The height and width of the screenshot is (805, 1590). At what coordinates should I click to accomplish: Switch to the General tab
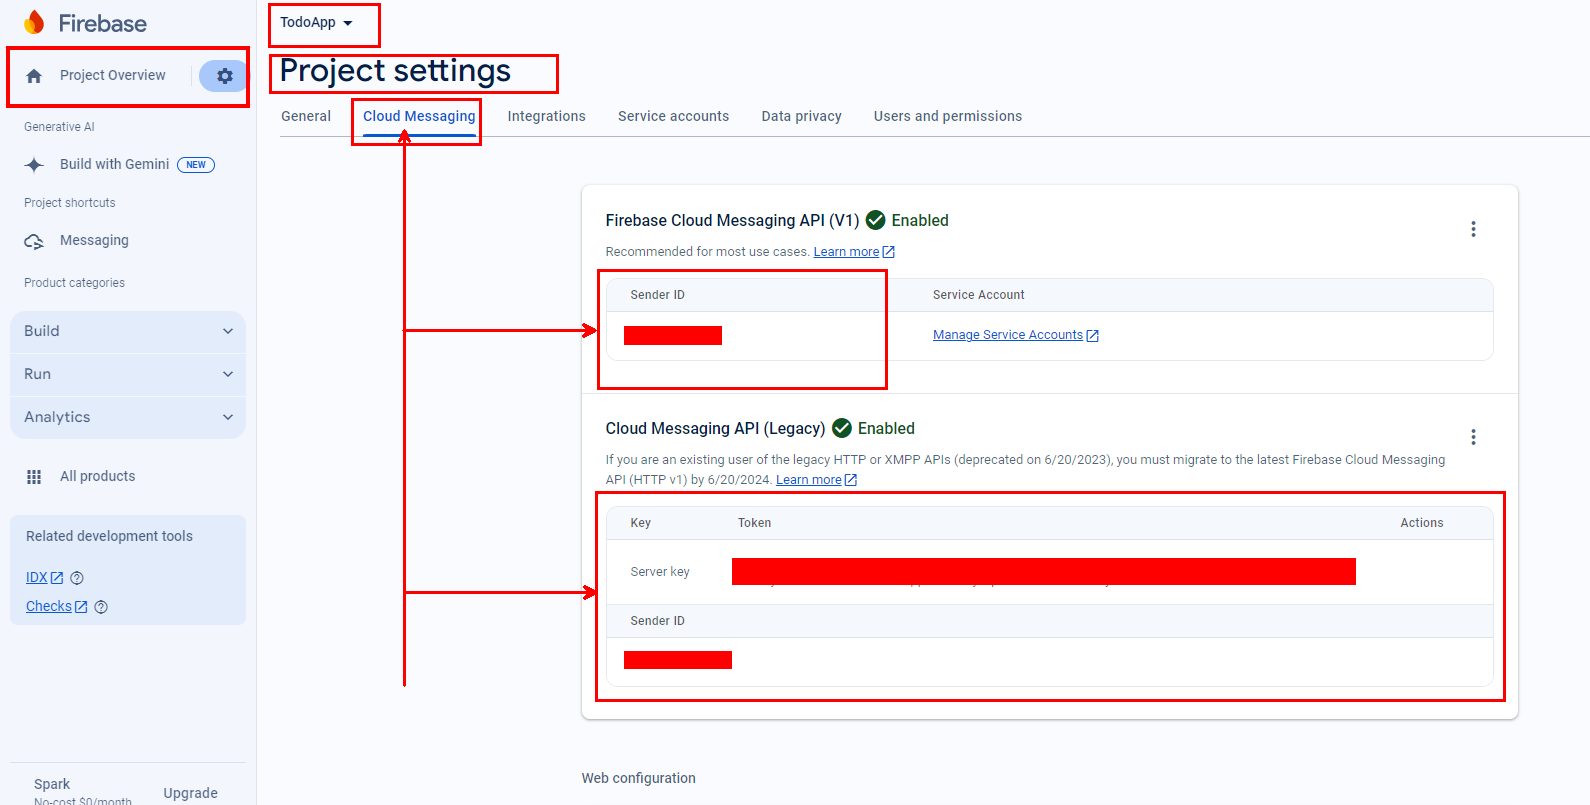[306, 116]
